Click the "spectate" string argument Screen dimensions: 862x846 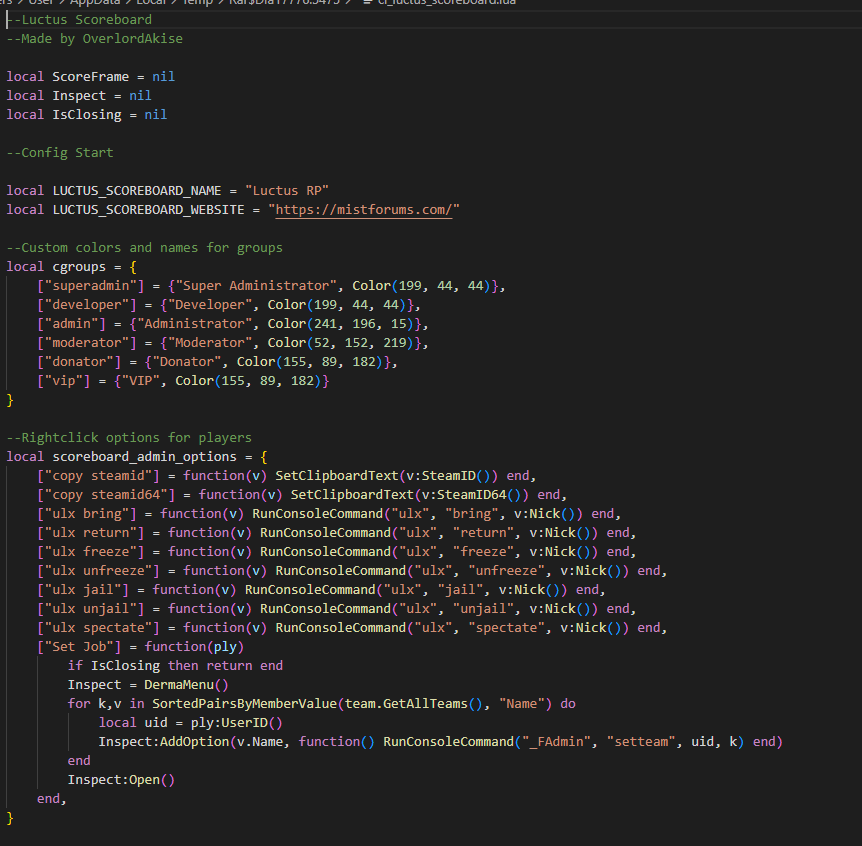(x=506, y=628)
